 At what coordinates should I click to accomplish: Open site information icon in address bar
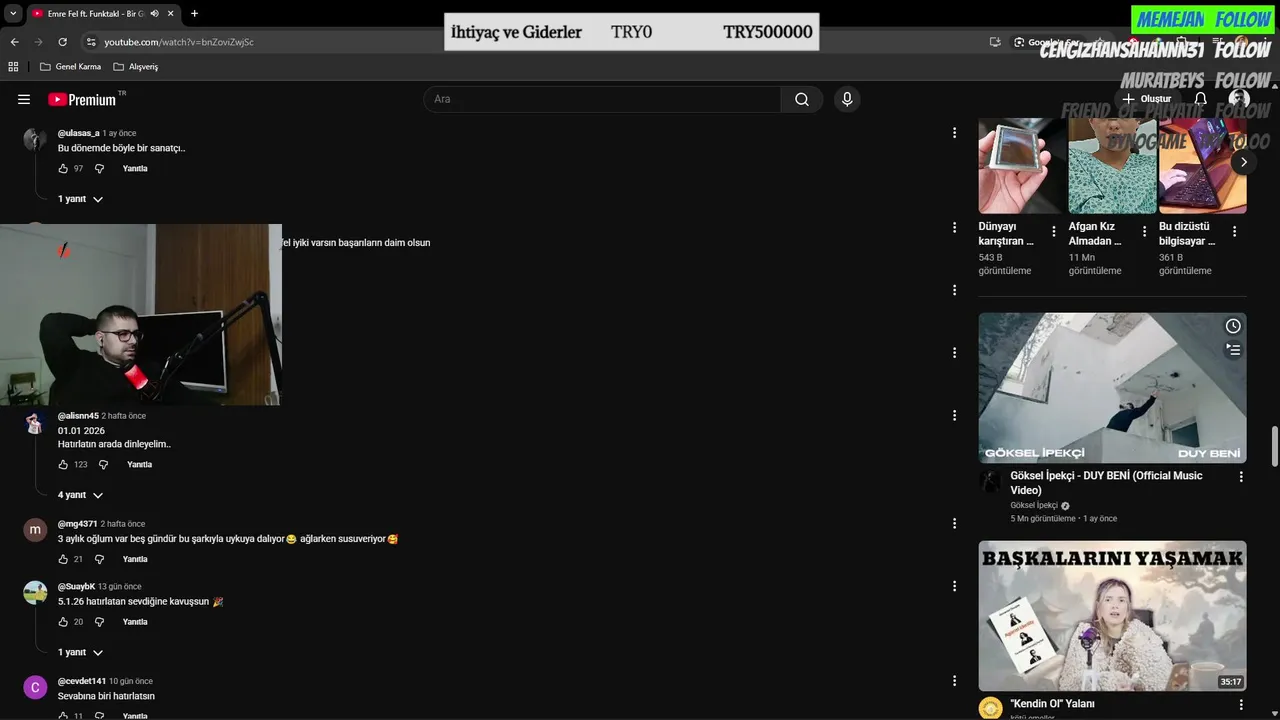(x=91, y=42)
